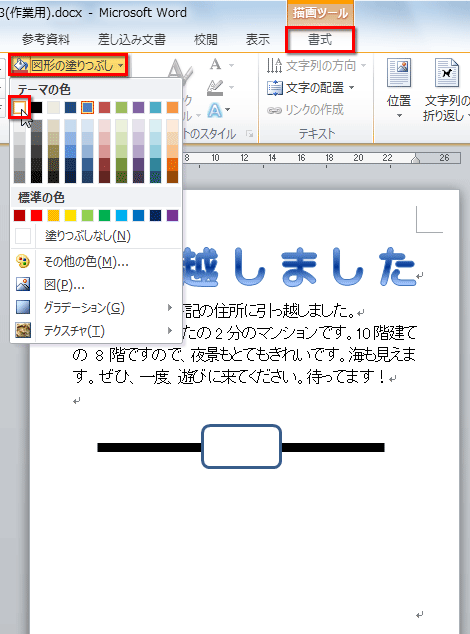Open the テクスチャ texture submenu

coord(96,331)
